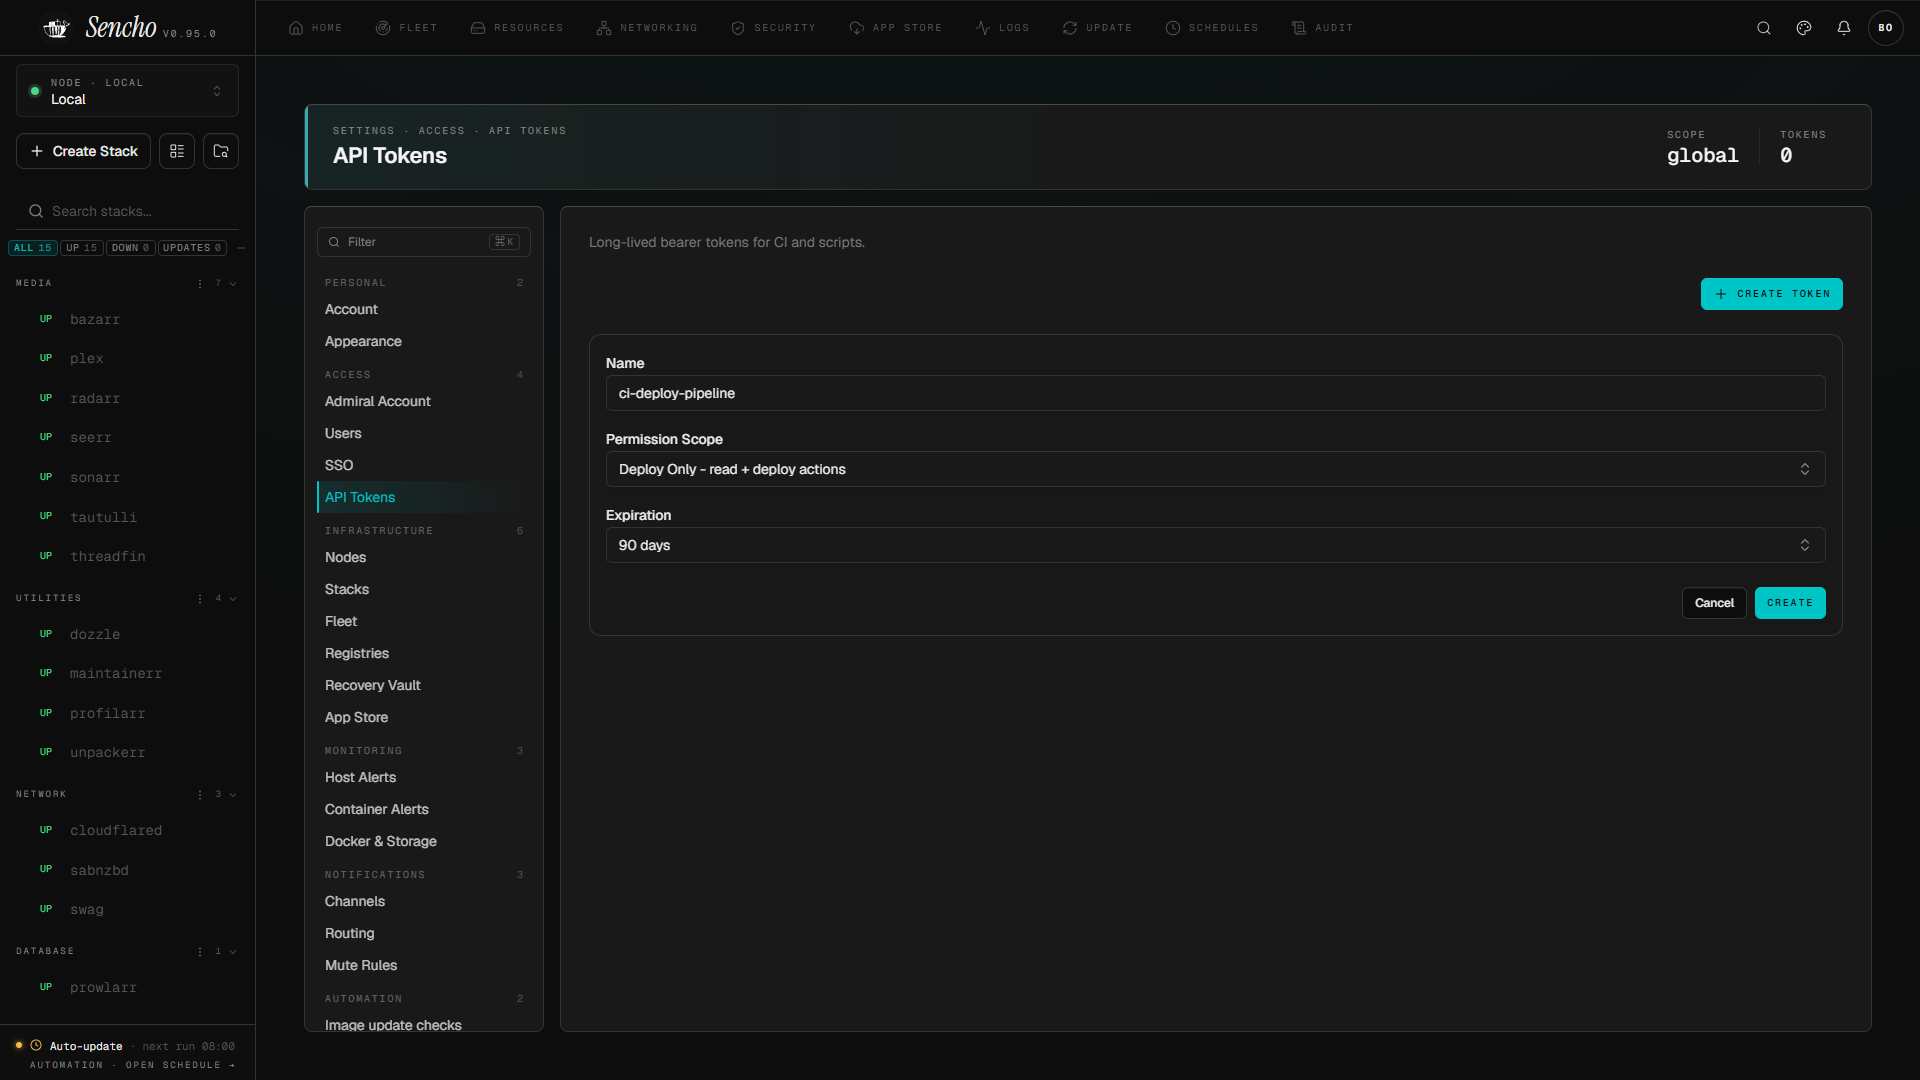Click the Create Stack button
This screenshot has width=1920, height=1080.
click(x=84, y=151)
